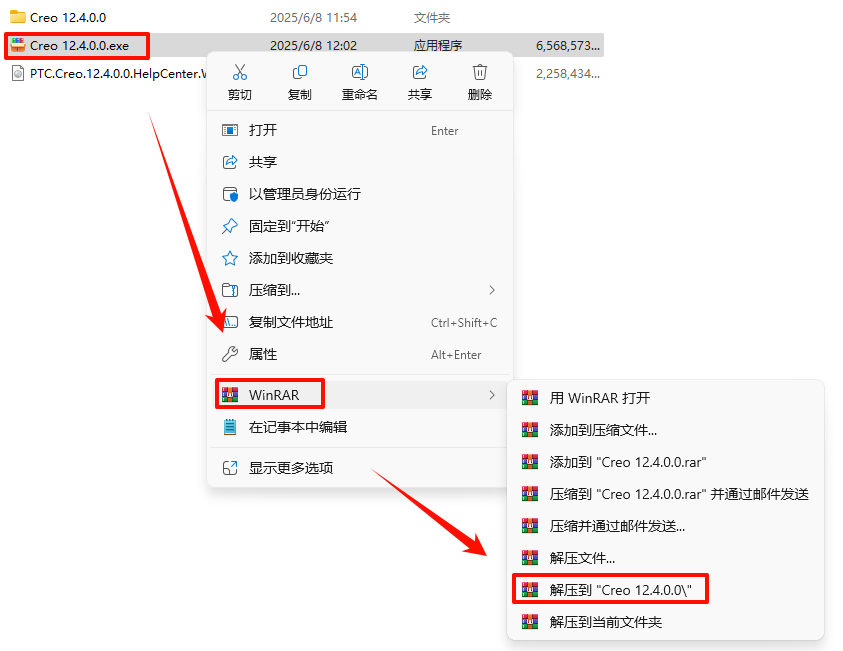843x651 pixels.
Task: Click the Delete trash icon
Action: [480, 72]
